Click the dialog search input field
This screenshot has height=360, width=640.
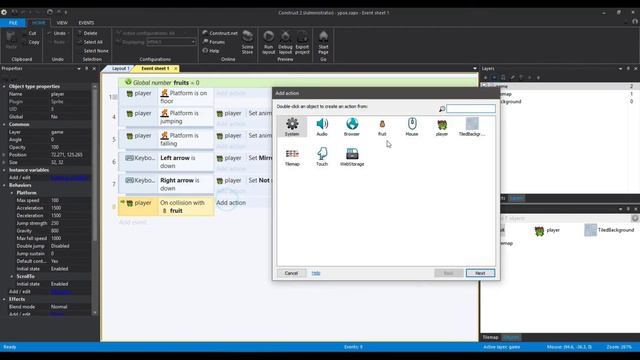pyautogui.click(x=471, y=109)
